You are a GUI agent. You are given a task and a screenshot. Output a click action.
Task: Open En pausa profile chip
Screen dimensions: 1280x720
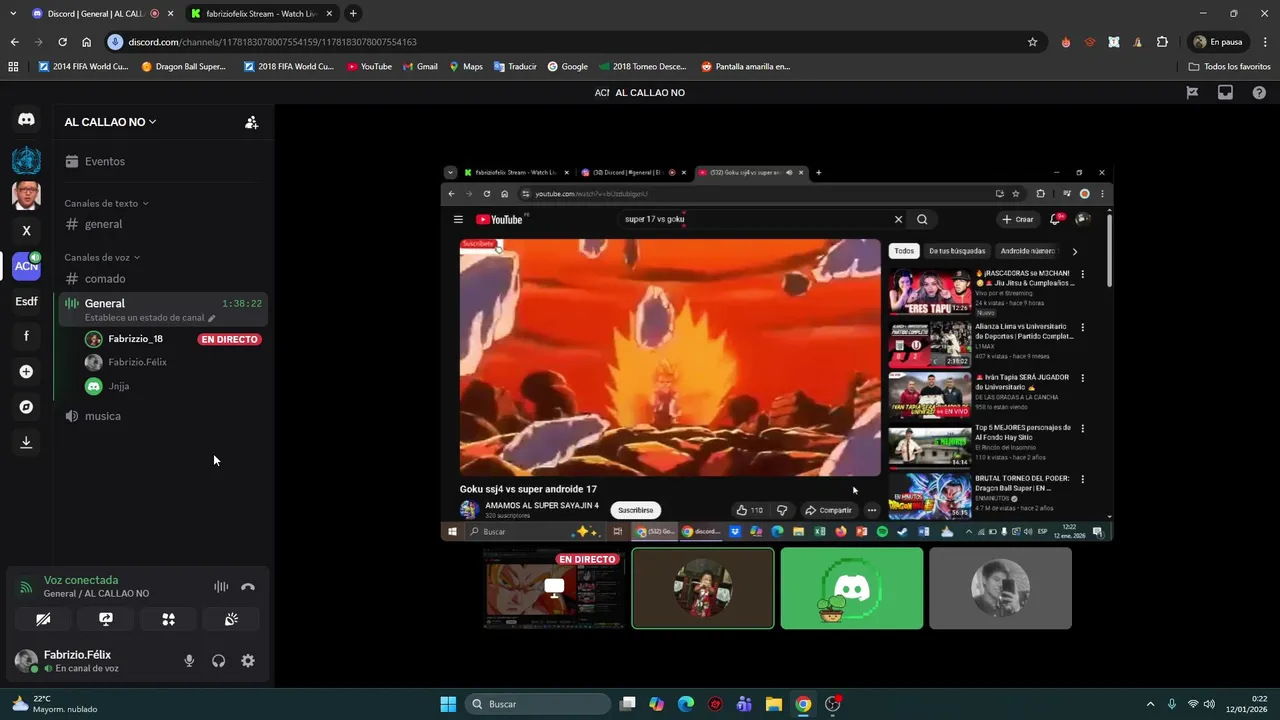tap(1218, 42)
